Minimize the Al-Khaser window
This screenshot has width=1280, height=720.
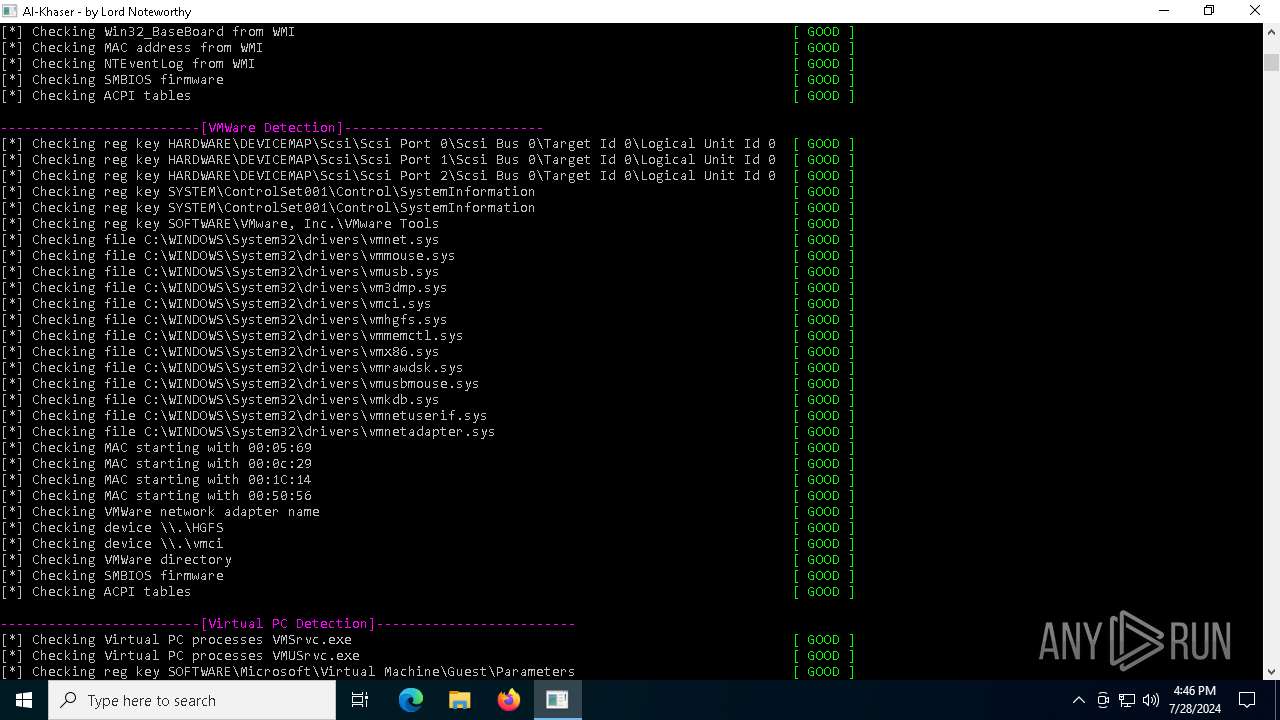click(1163, 11)
